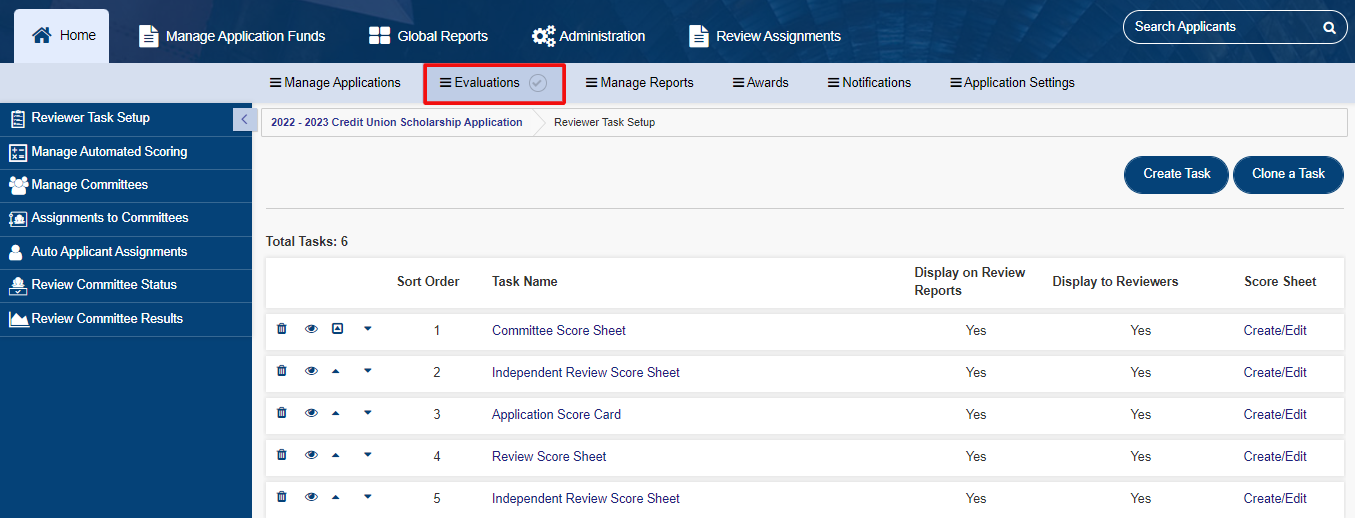Move Committee Score Sheet down one position
1355x518 pixels.
[367, 329]
